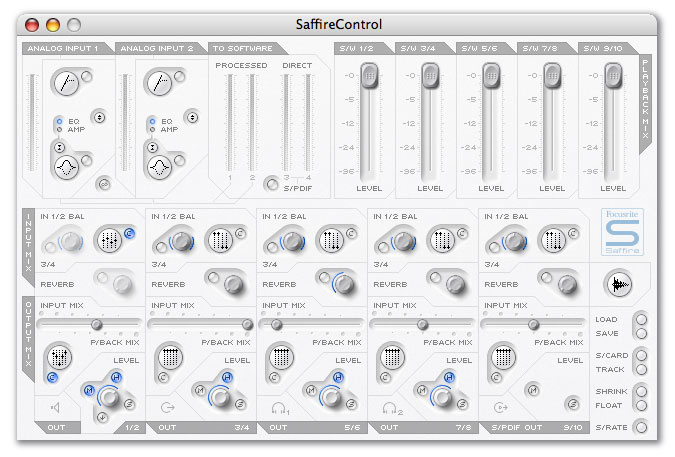675x457 pixels.
Task: Click the up-down stepper on Analog Input 1
Action: pyautogui.click(x=98, y=117)
